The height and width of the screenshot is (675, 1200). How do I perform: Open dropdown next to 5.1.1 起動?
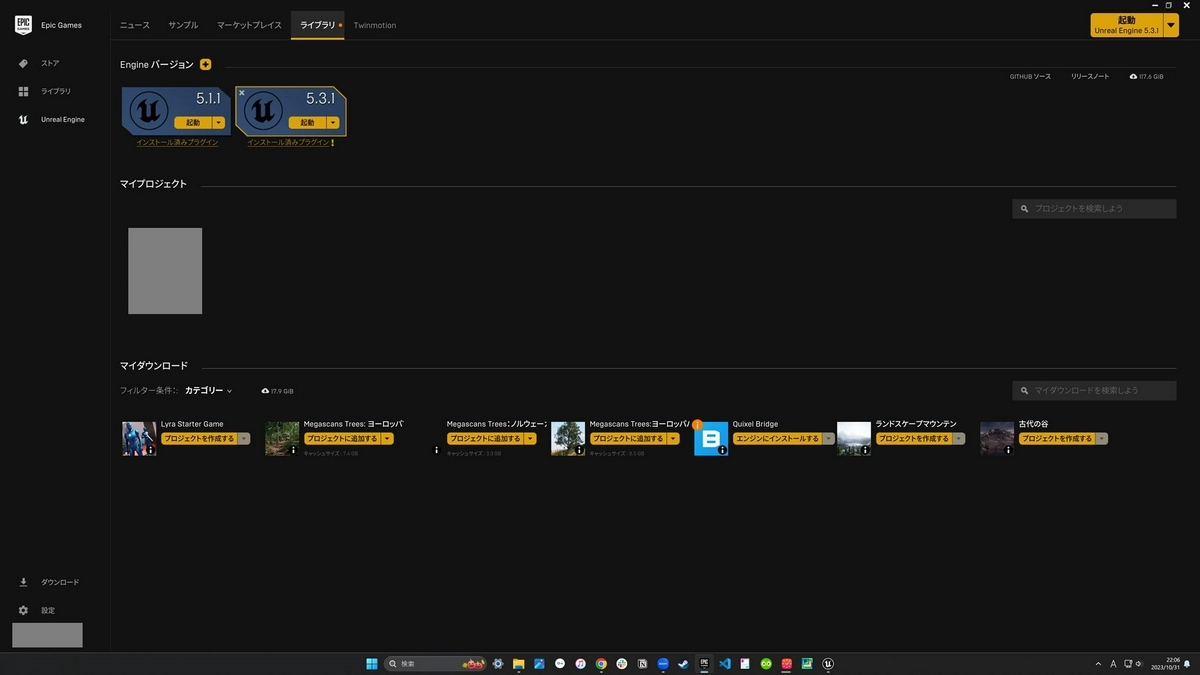click(x=219, y=123)
